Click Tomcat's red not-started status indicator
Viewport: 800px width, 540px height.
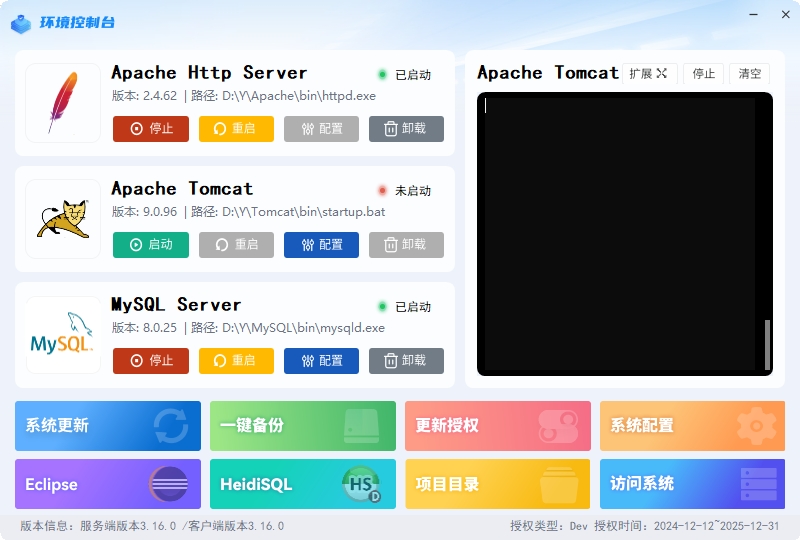(x=382, y=190)
